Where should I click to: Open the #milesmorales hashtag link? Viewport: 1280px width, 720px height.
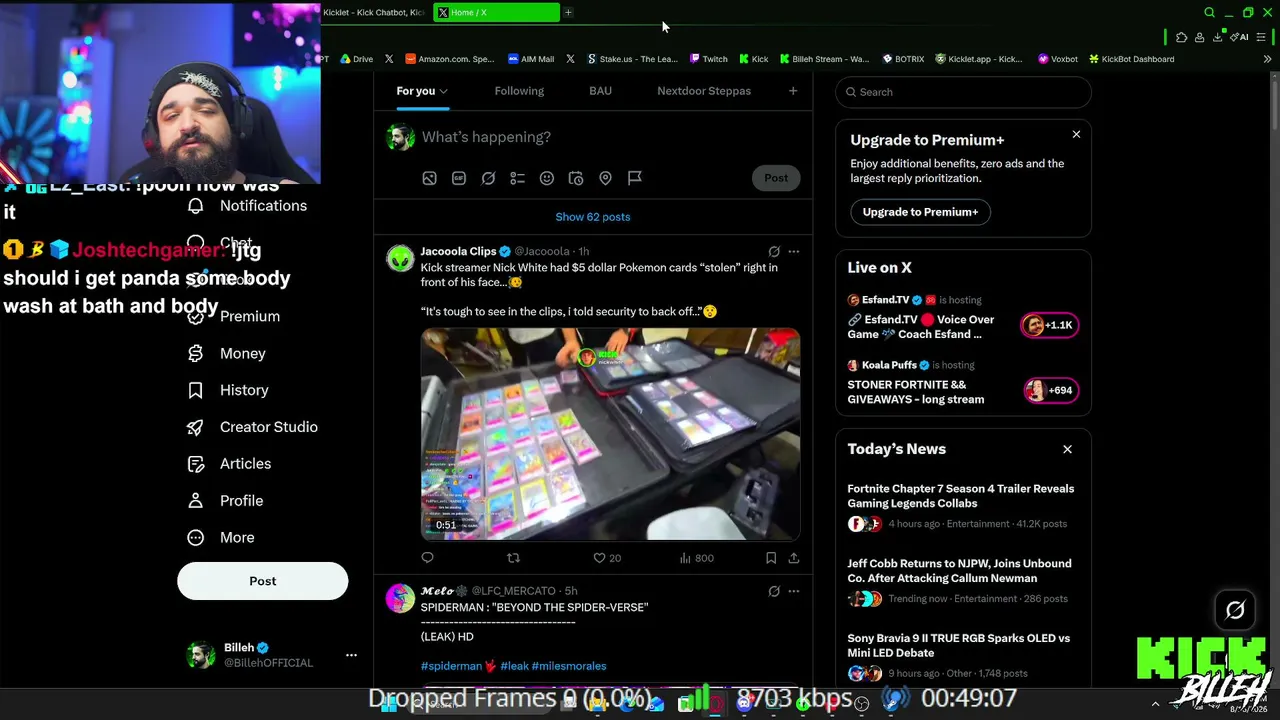click(x=569, y=666)
